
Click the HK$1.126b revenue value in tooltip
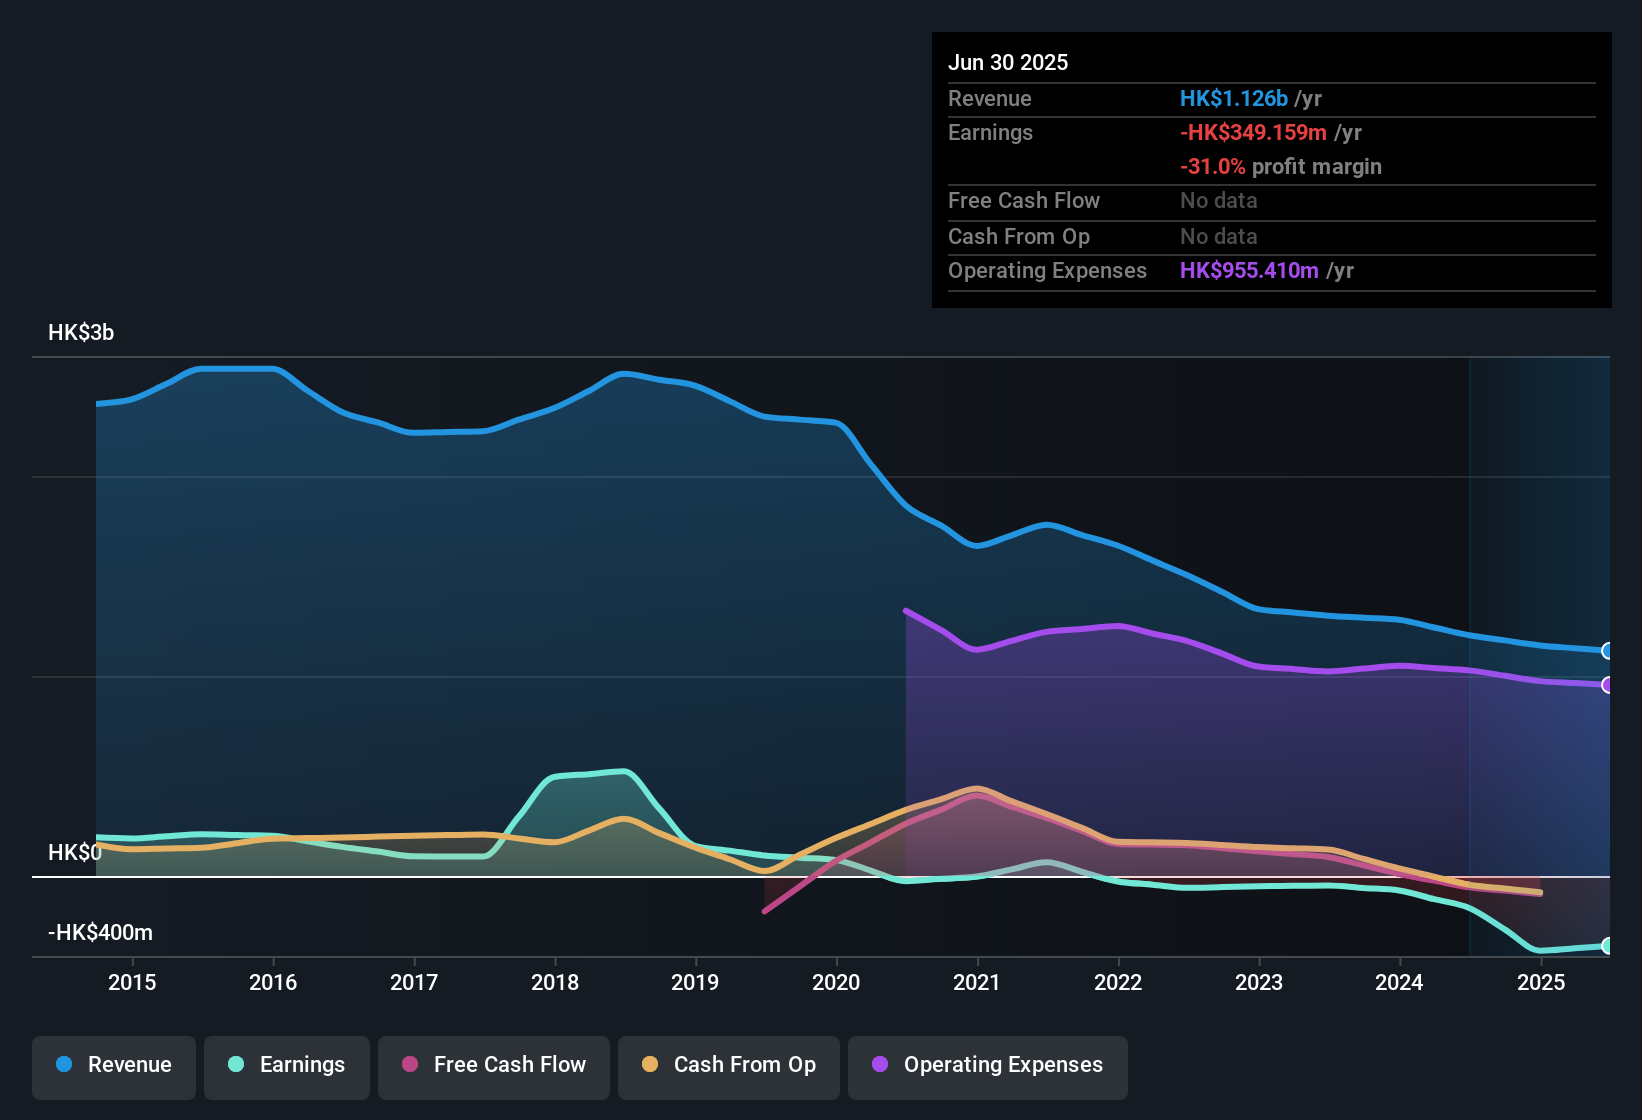pyautogui.click(x=1234, y=98)
